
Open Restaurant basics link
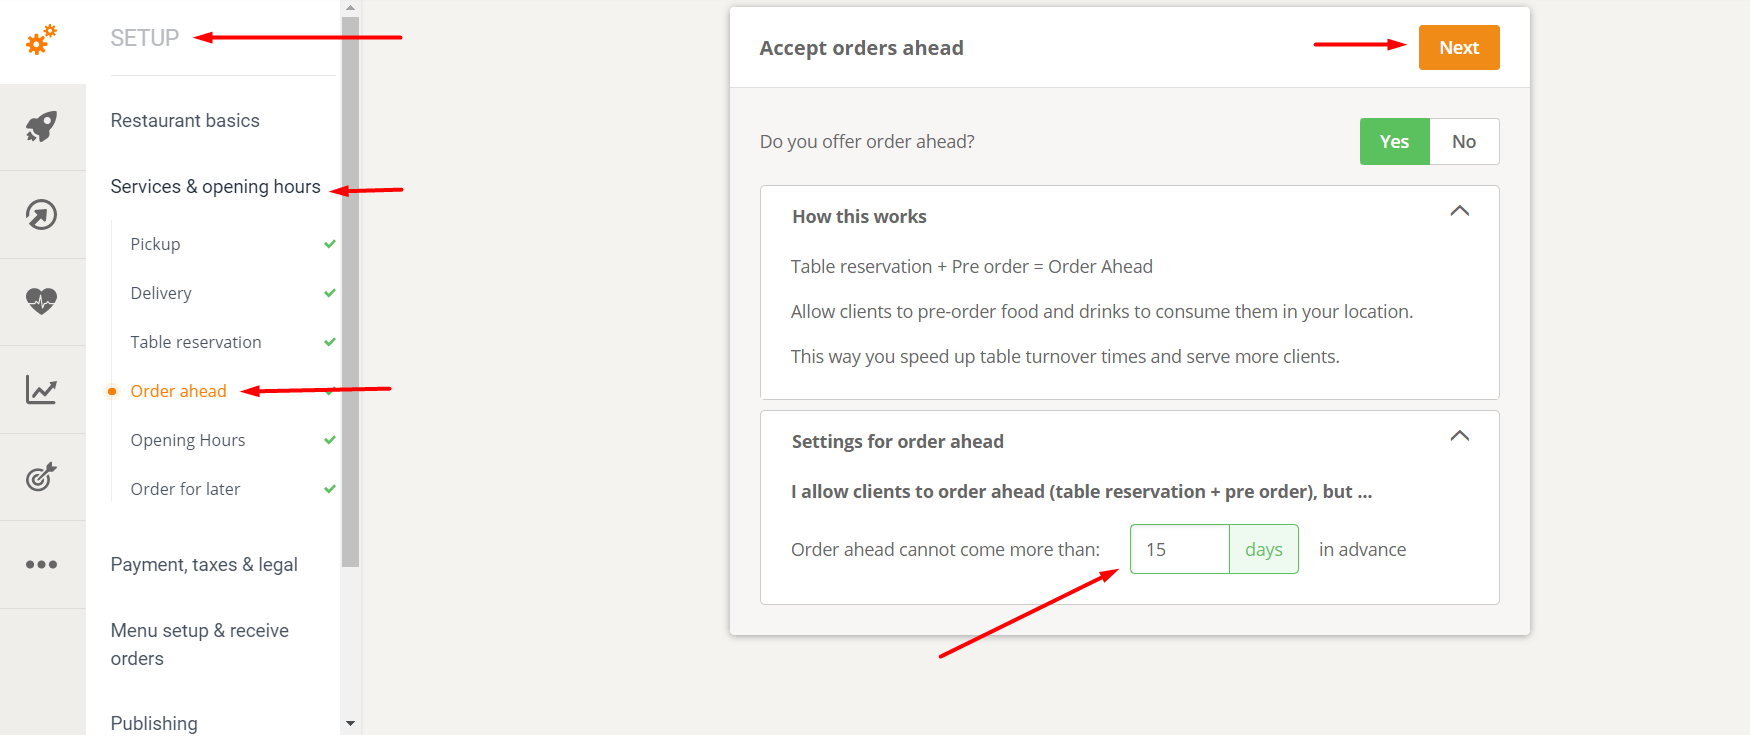pyautogui.click(x=185, y=120)
